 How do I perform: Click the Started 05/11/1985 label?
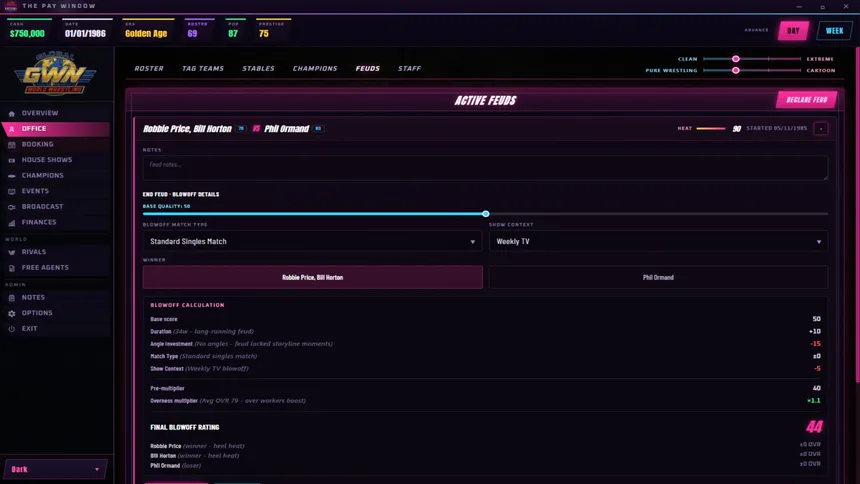(776, 128)
